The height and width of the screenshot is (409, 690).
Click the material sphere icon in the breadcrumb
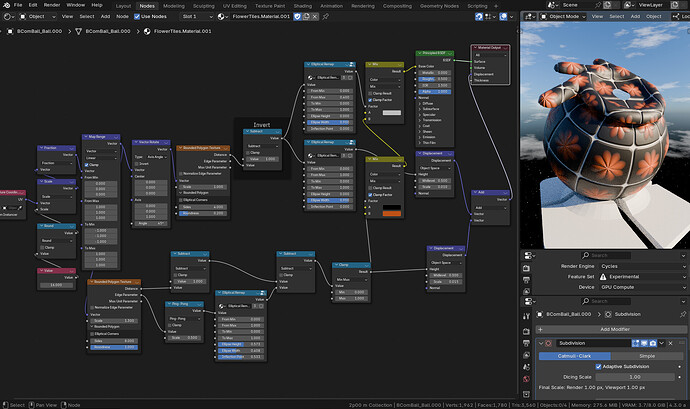(x=147, y=31)
